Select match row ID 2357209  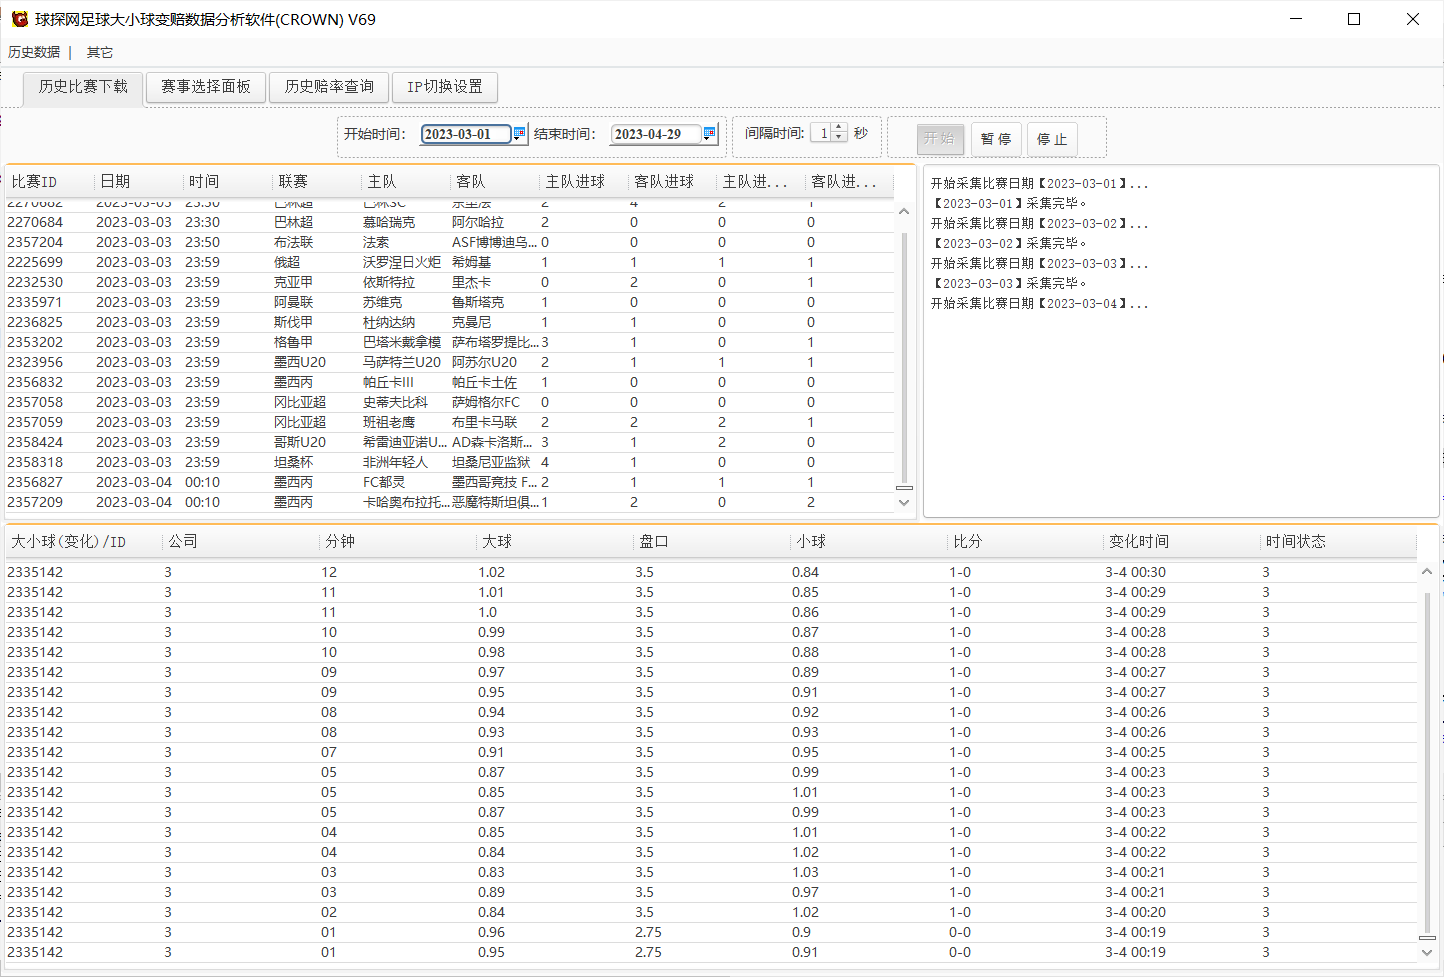tap(448, 502)
